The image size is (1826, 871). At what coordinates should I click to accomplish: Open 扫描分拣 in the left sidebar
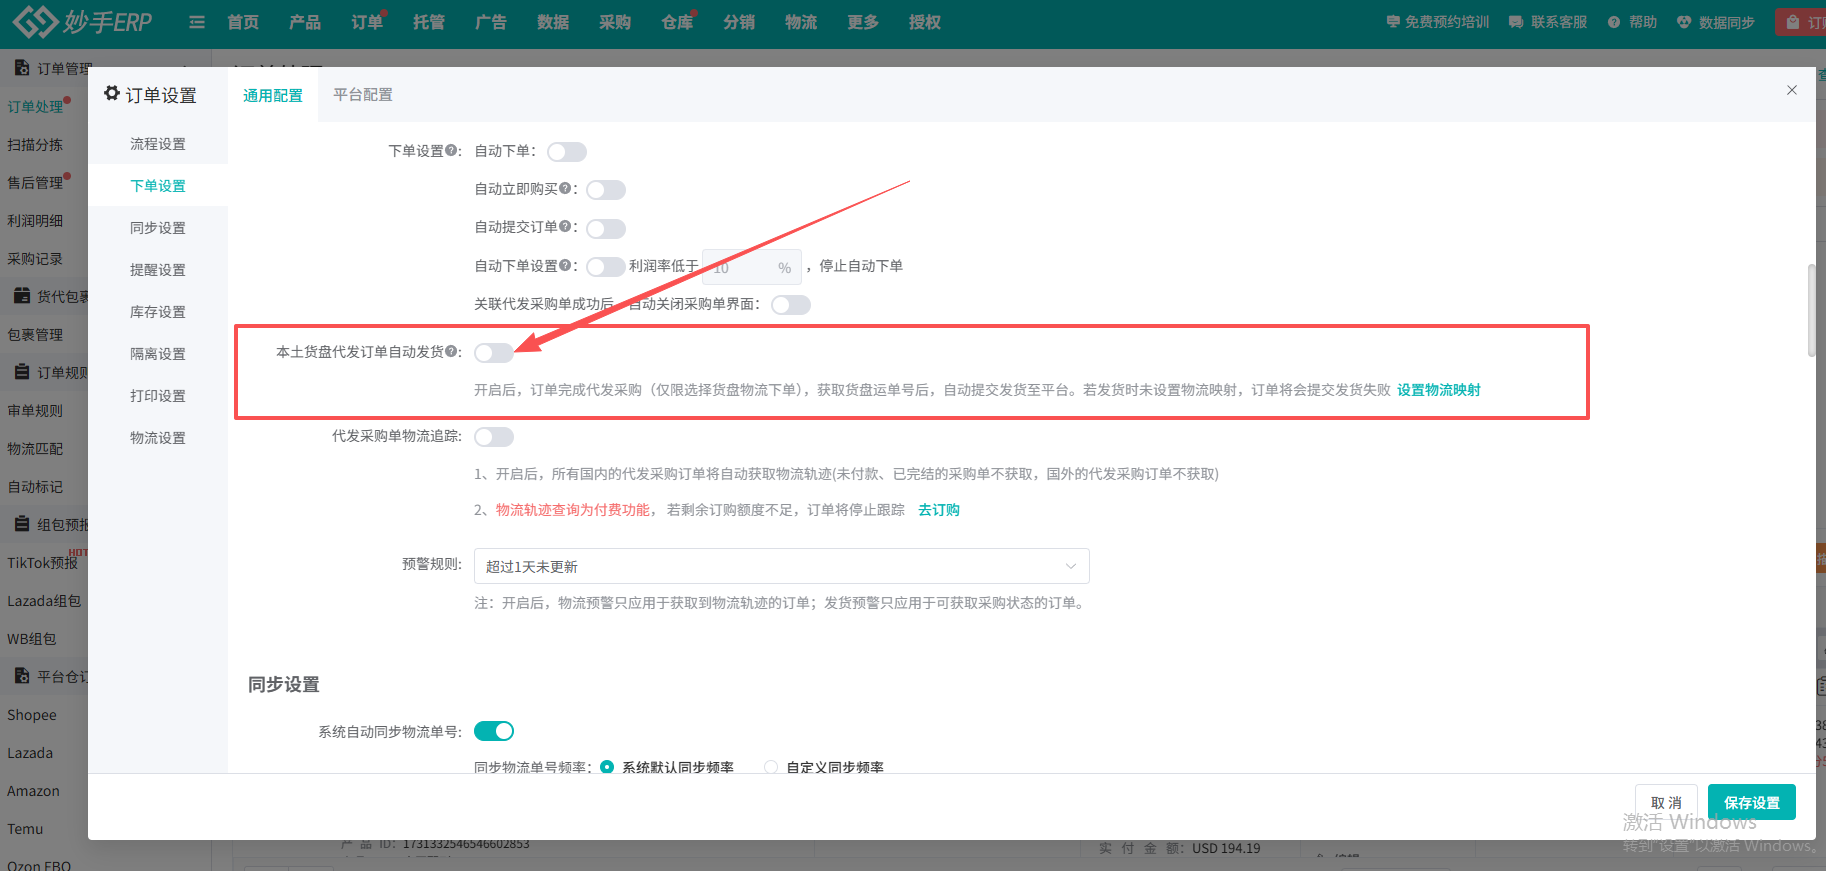click(36, 145)
